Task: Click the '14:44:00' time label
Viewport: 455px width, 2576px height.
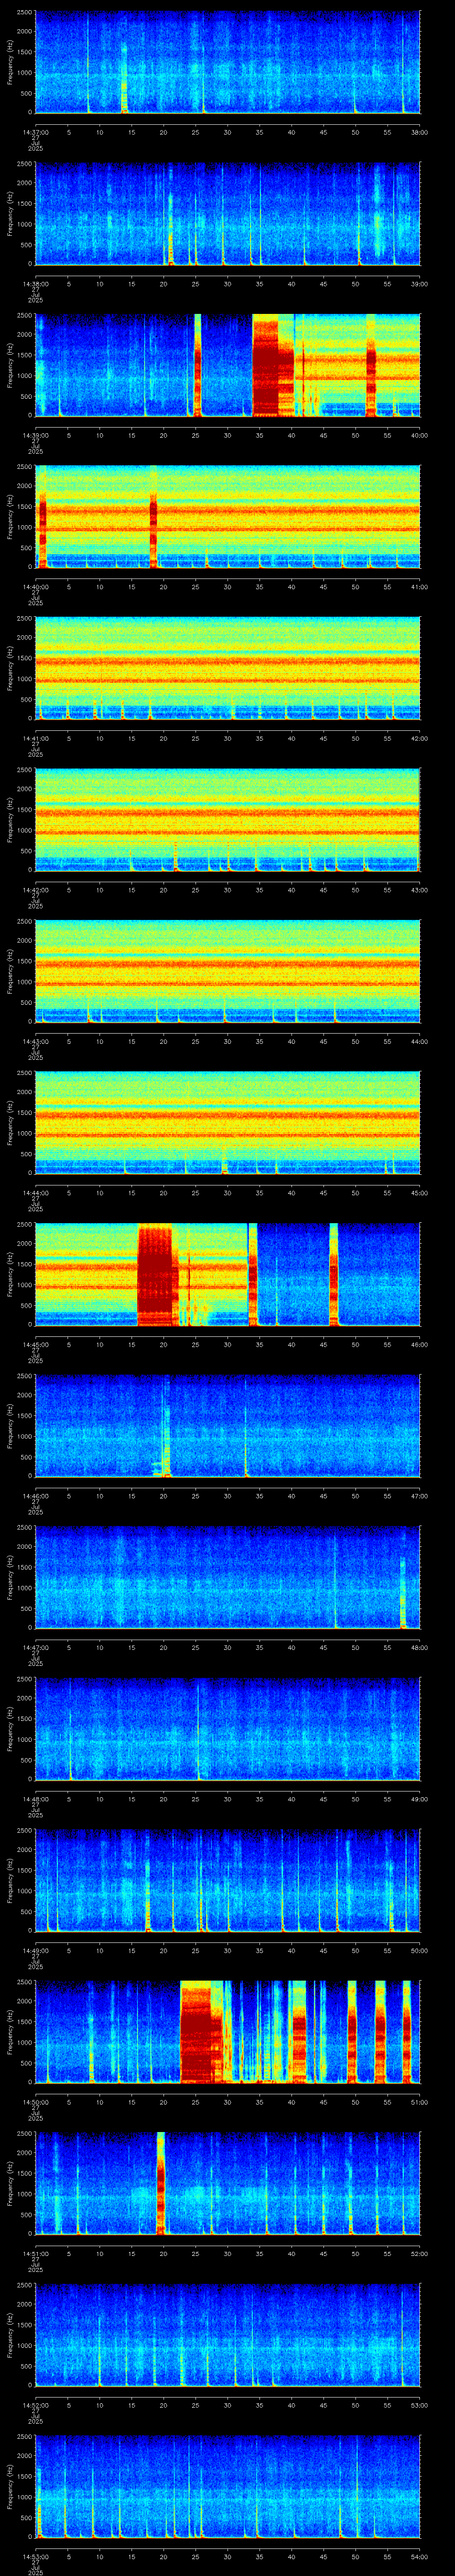Action: (x=35, y=1193)
